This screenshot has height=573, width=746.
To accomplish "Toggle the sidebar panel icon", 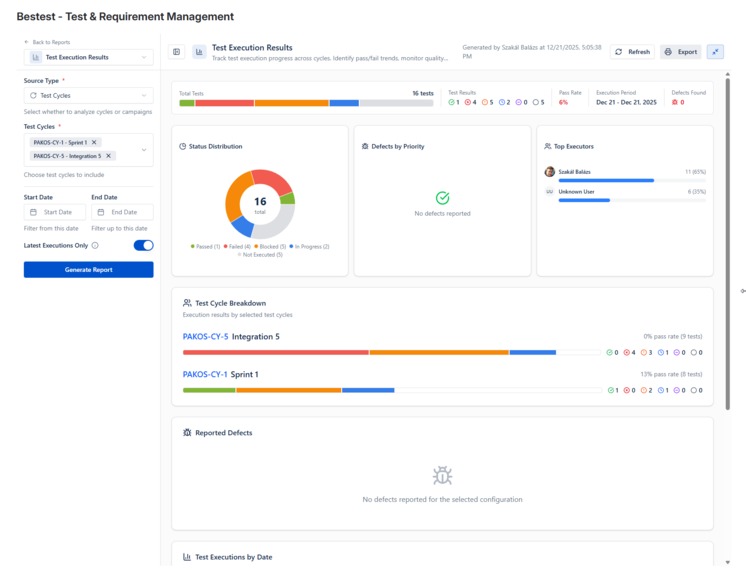I will (x=177, y=52).
